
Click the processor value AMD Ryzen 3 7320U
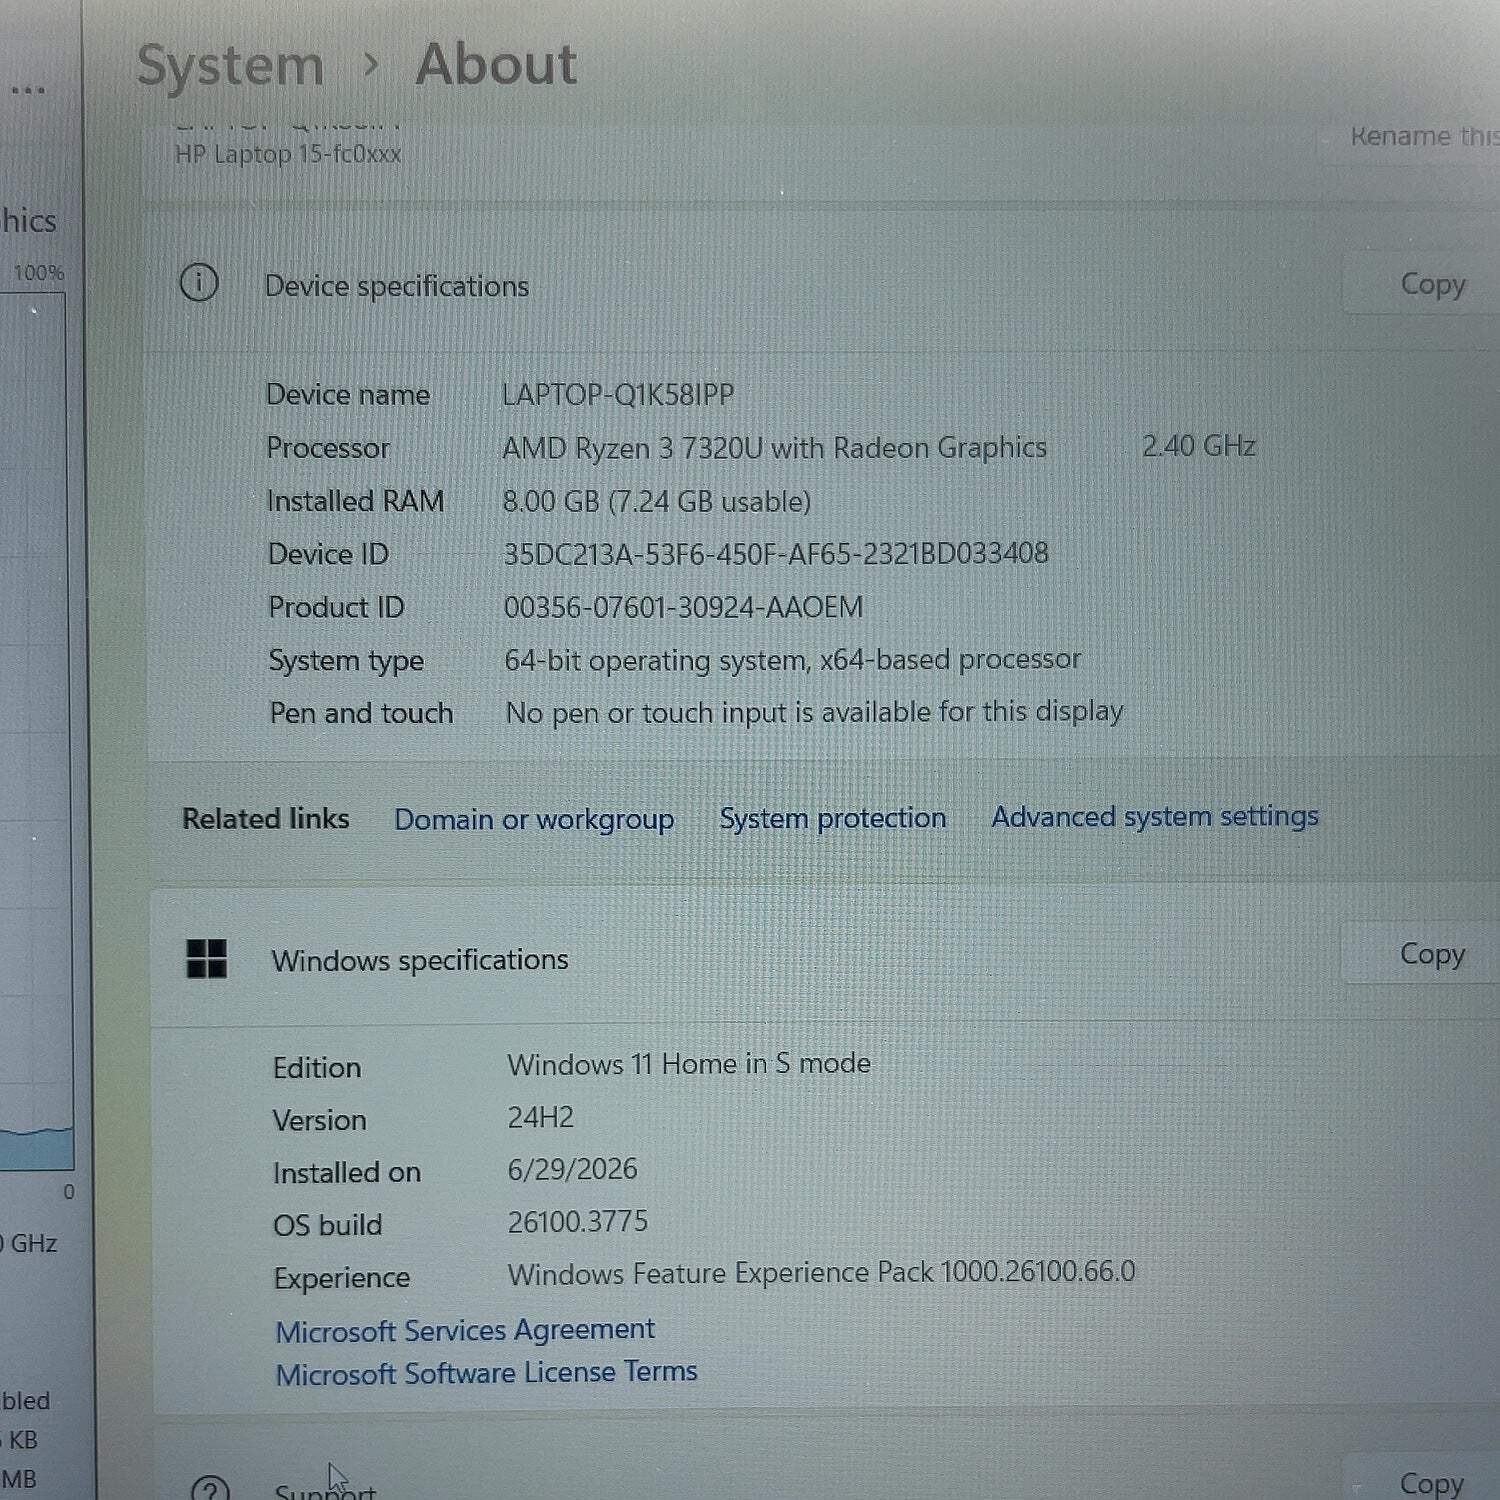(774, 448)
